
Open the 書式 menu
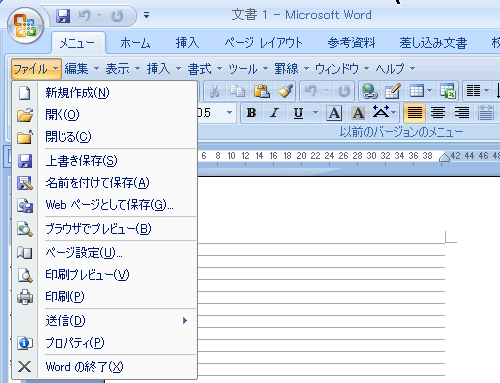205,69
